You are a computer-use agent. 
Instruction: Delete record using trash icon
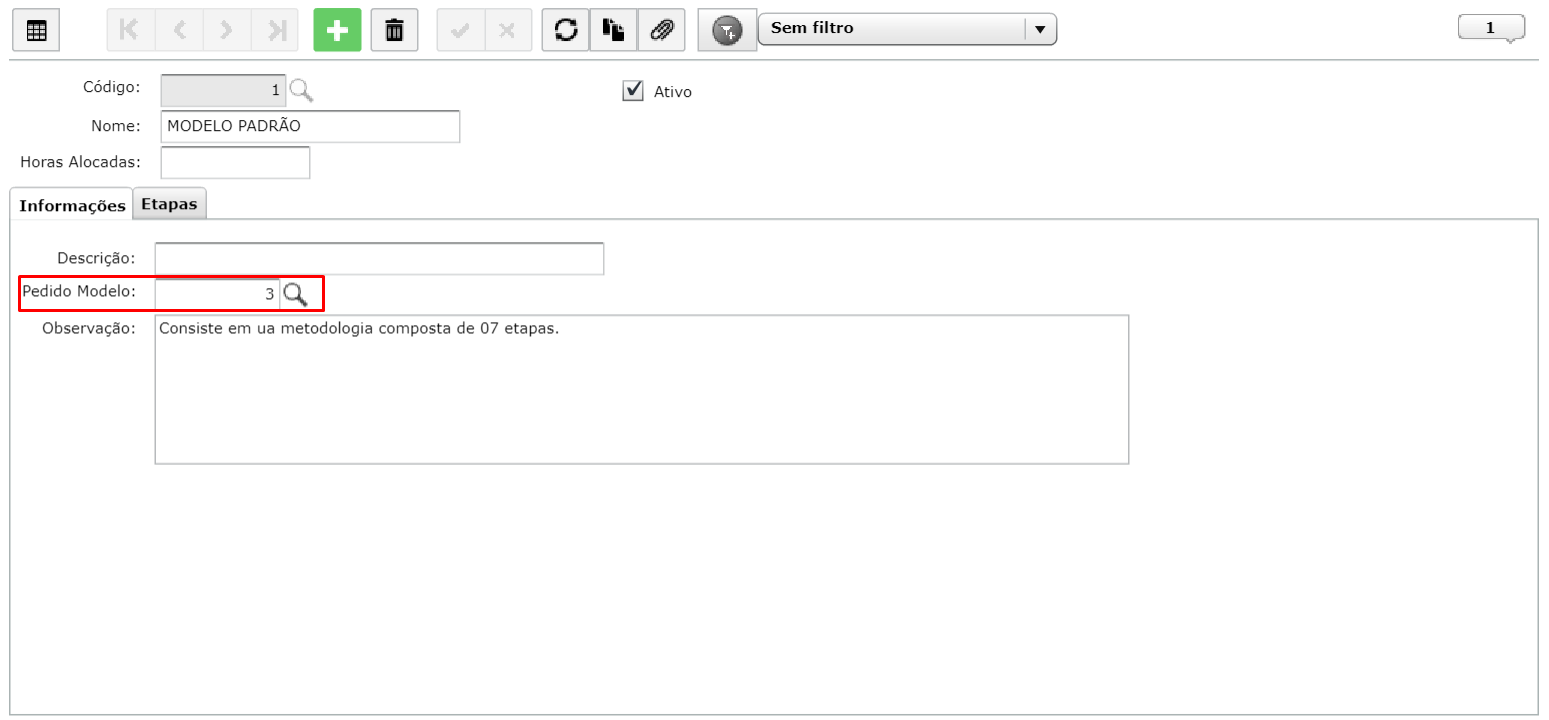click(394, 30)
